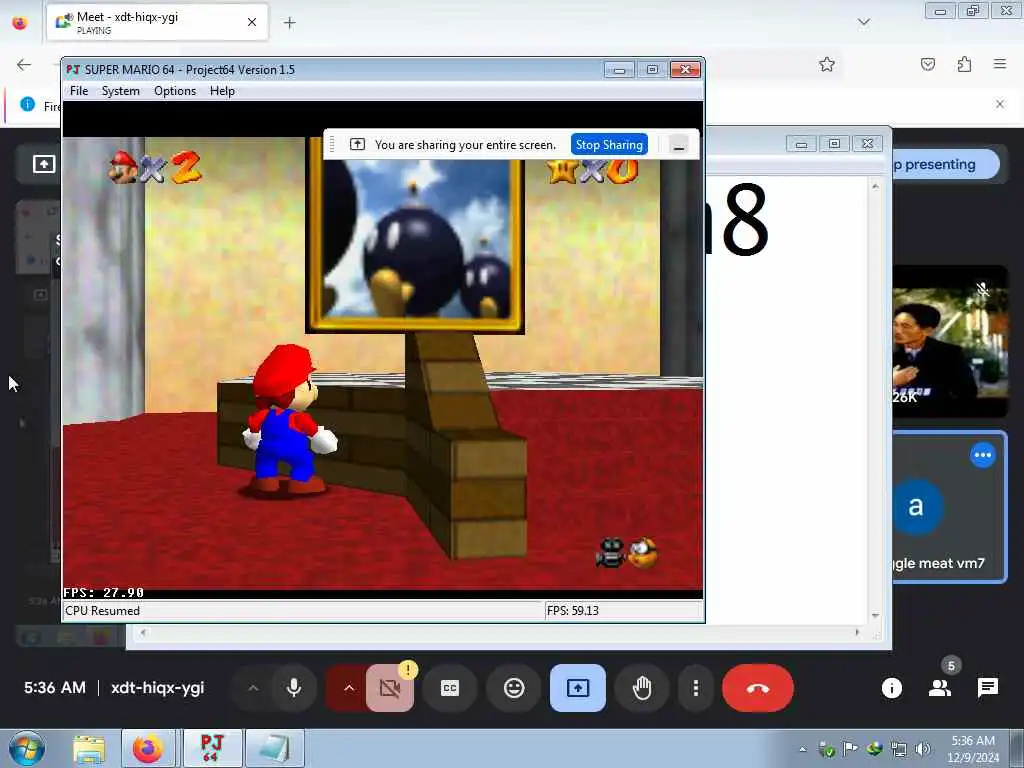Open meeting details info icon
Viewport: 1024px width, 768px height.
point(891,688)
